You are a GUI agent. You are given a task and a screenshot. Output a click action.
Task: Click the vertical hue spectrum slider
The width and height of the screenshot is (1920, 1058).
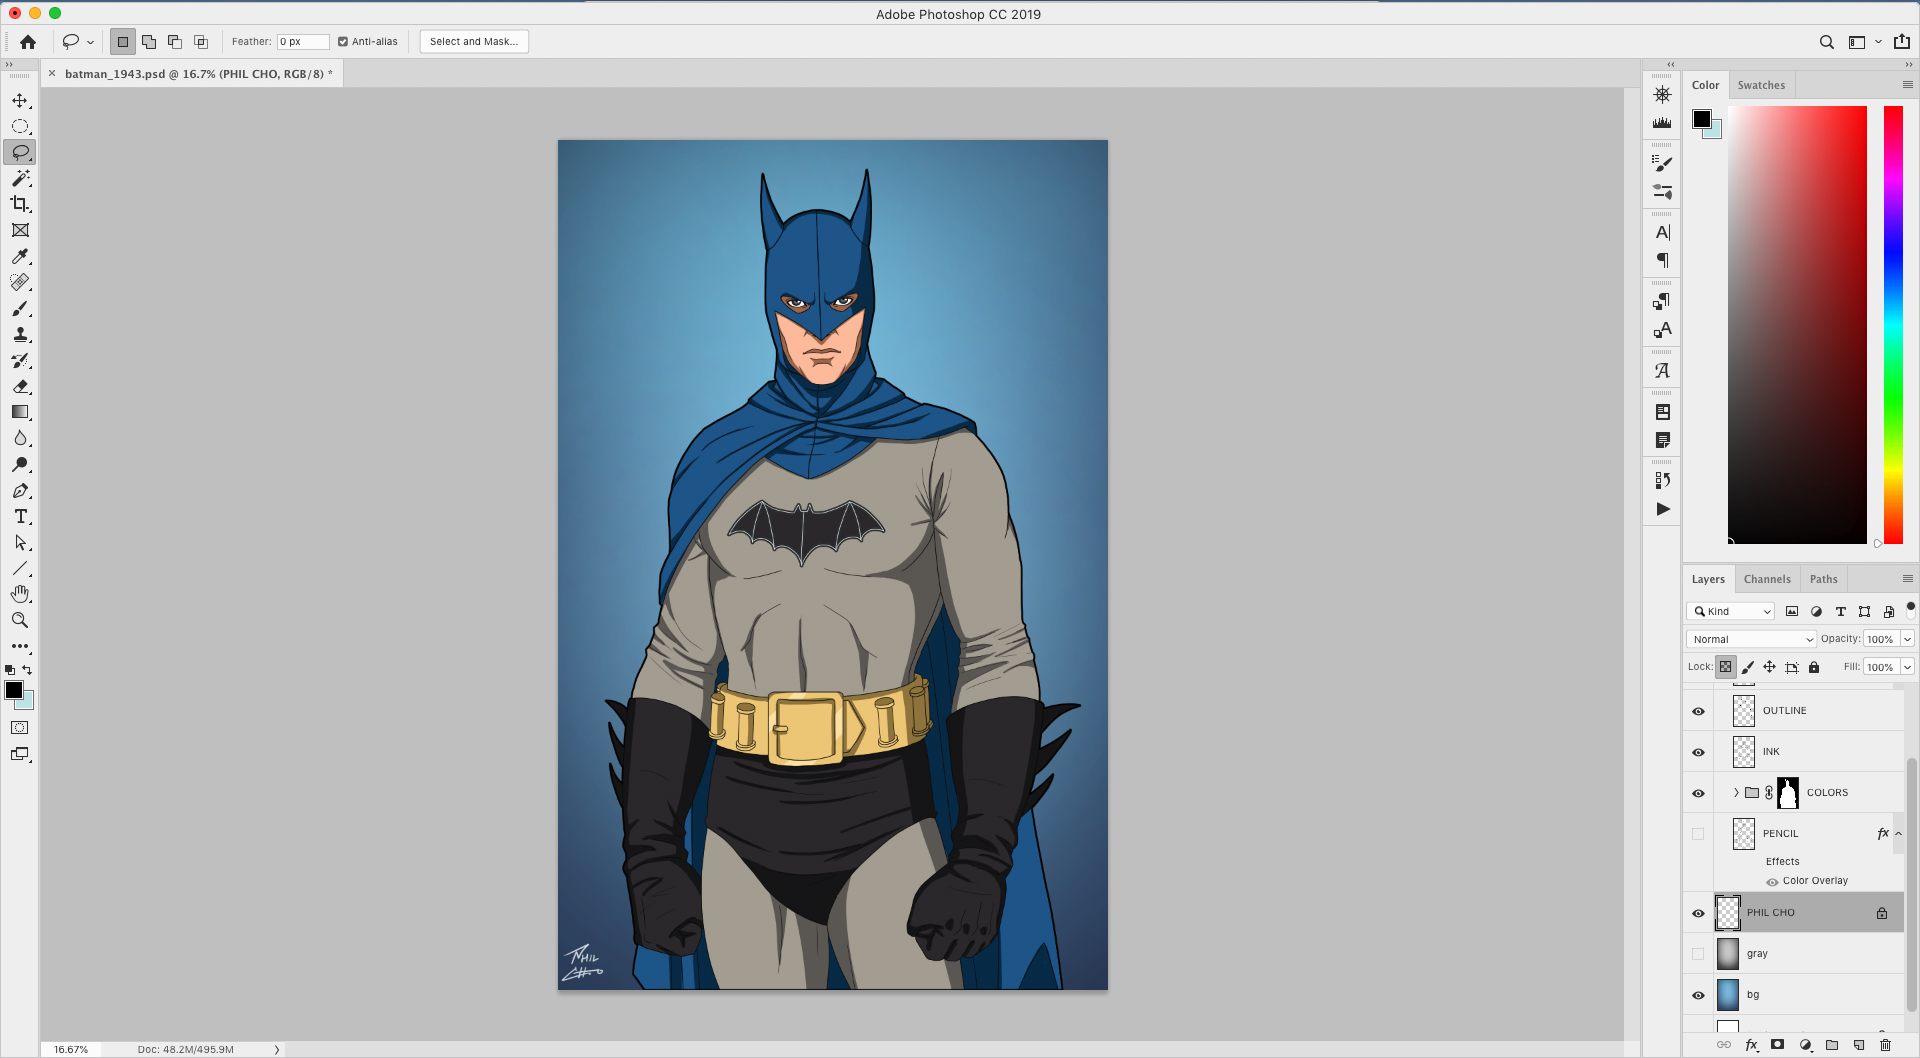coord(1893,325)
